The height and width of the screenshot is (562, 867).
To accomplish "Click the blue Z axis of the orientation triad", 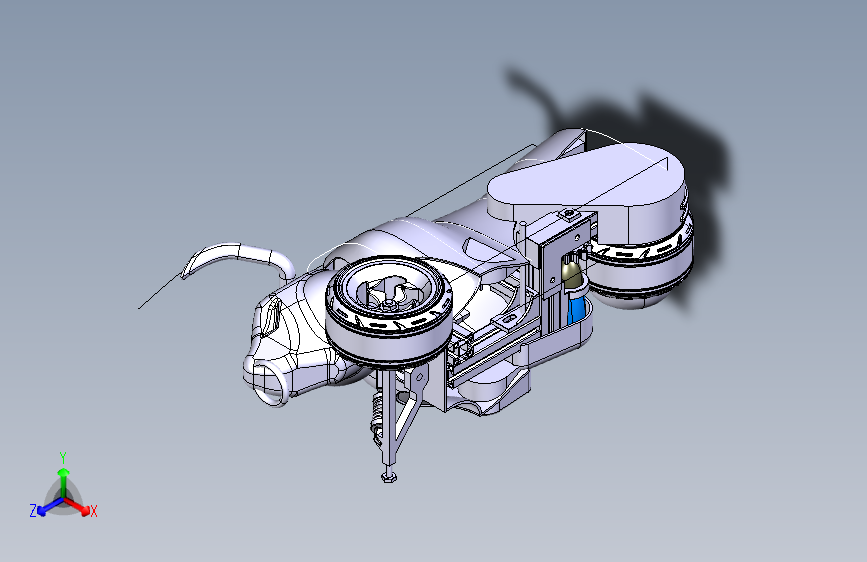I will point(47,507).
